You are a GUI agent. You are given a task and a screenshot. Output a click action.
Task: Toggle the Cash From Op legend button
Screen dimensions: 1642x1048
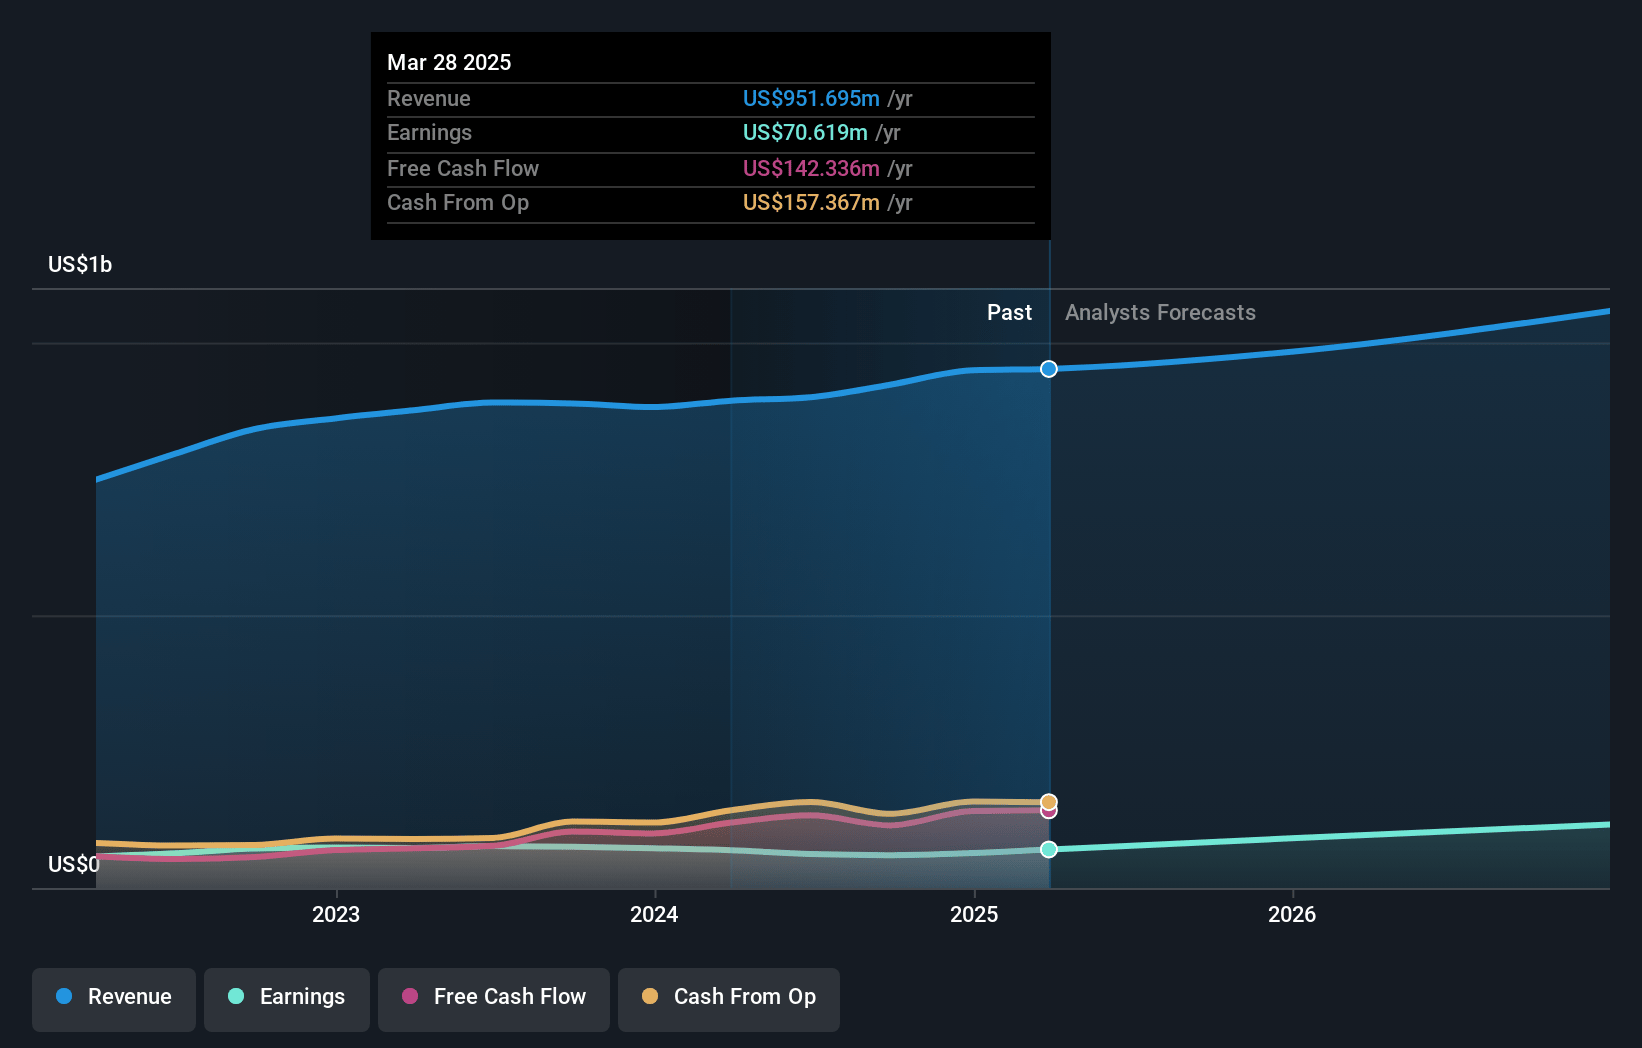[x=729, y=999]
